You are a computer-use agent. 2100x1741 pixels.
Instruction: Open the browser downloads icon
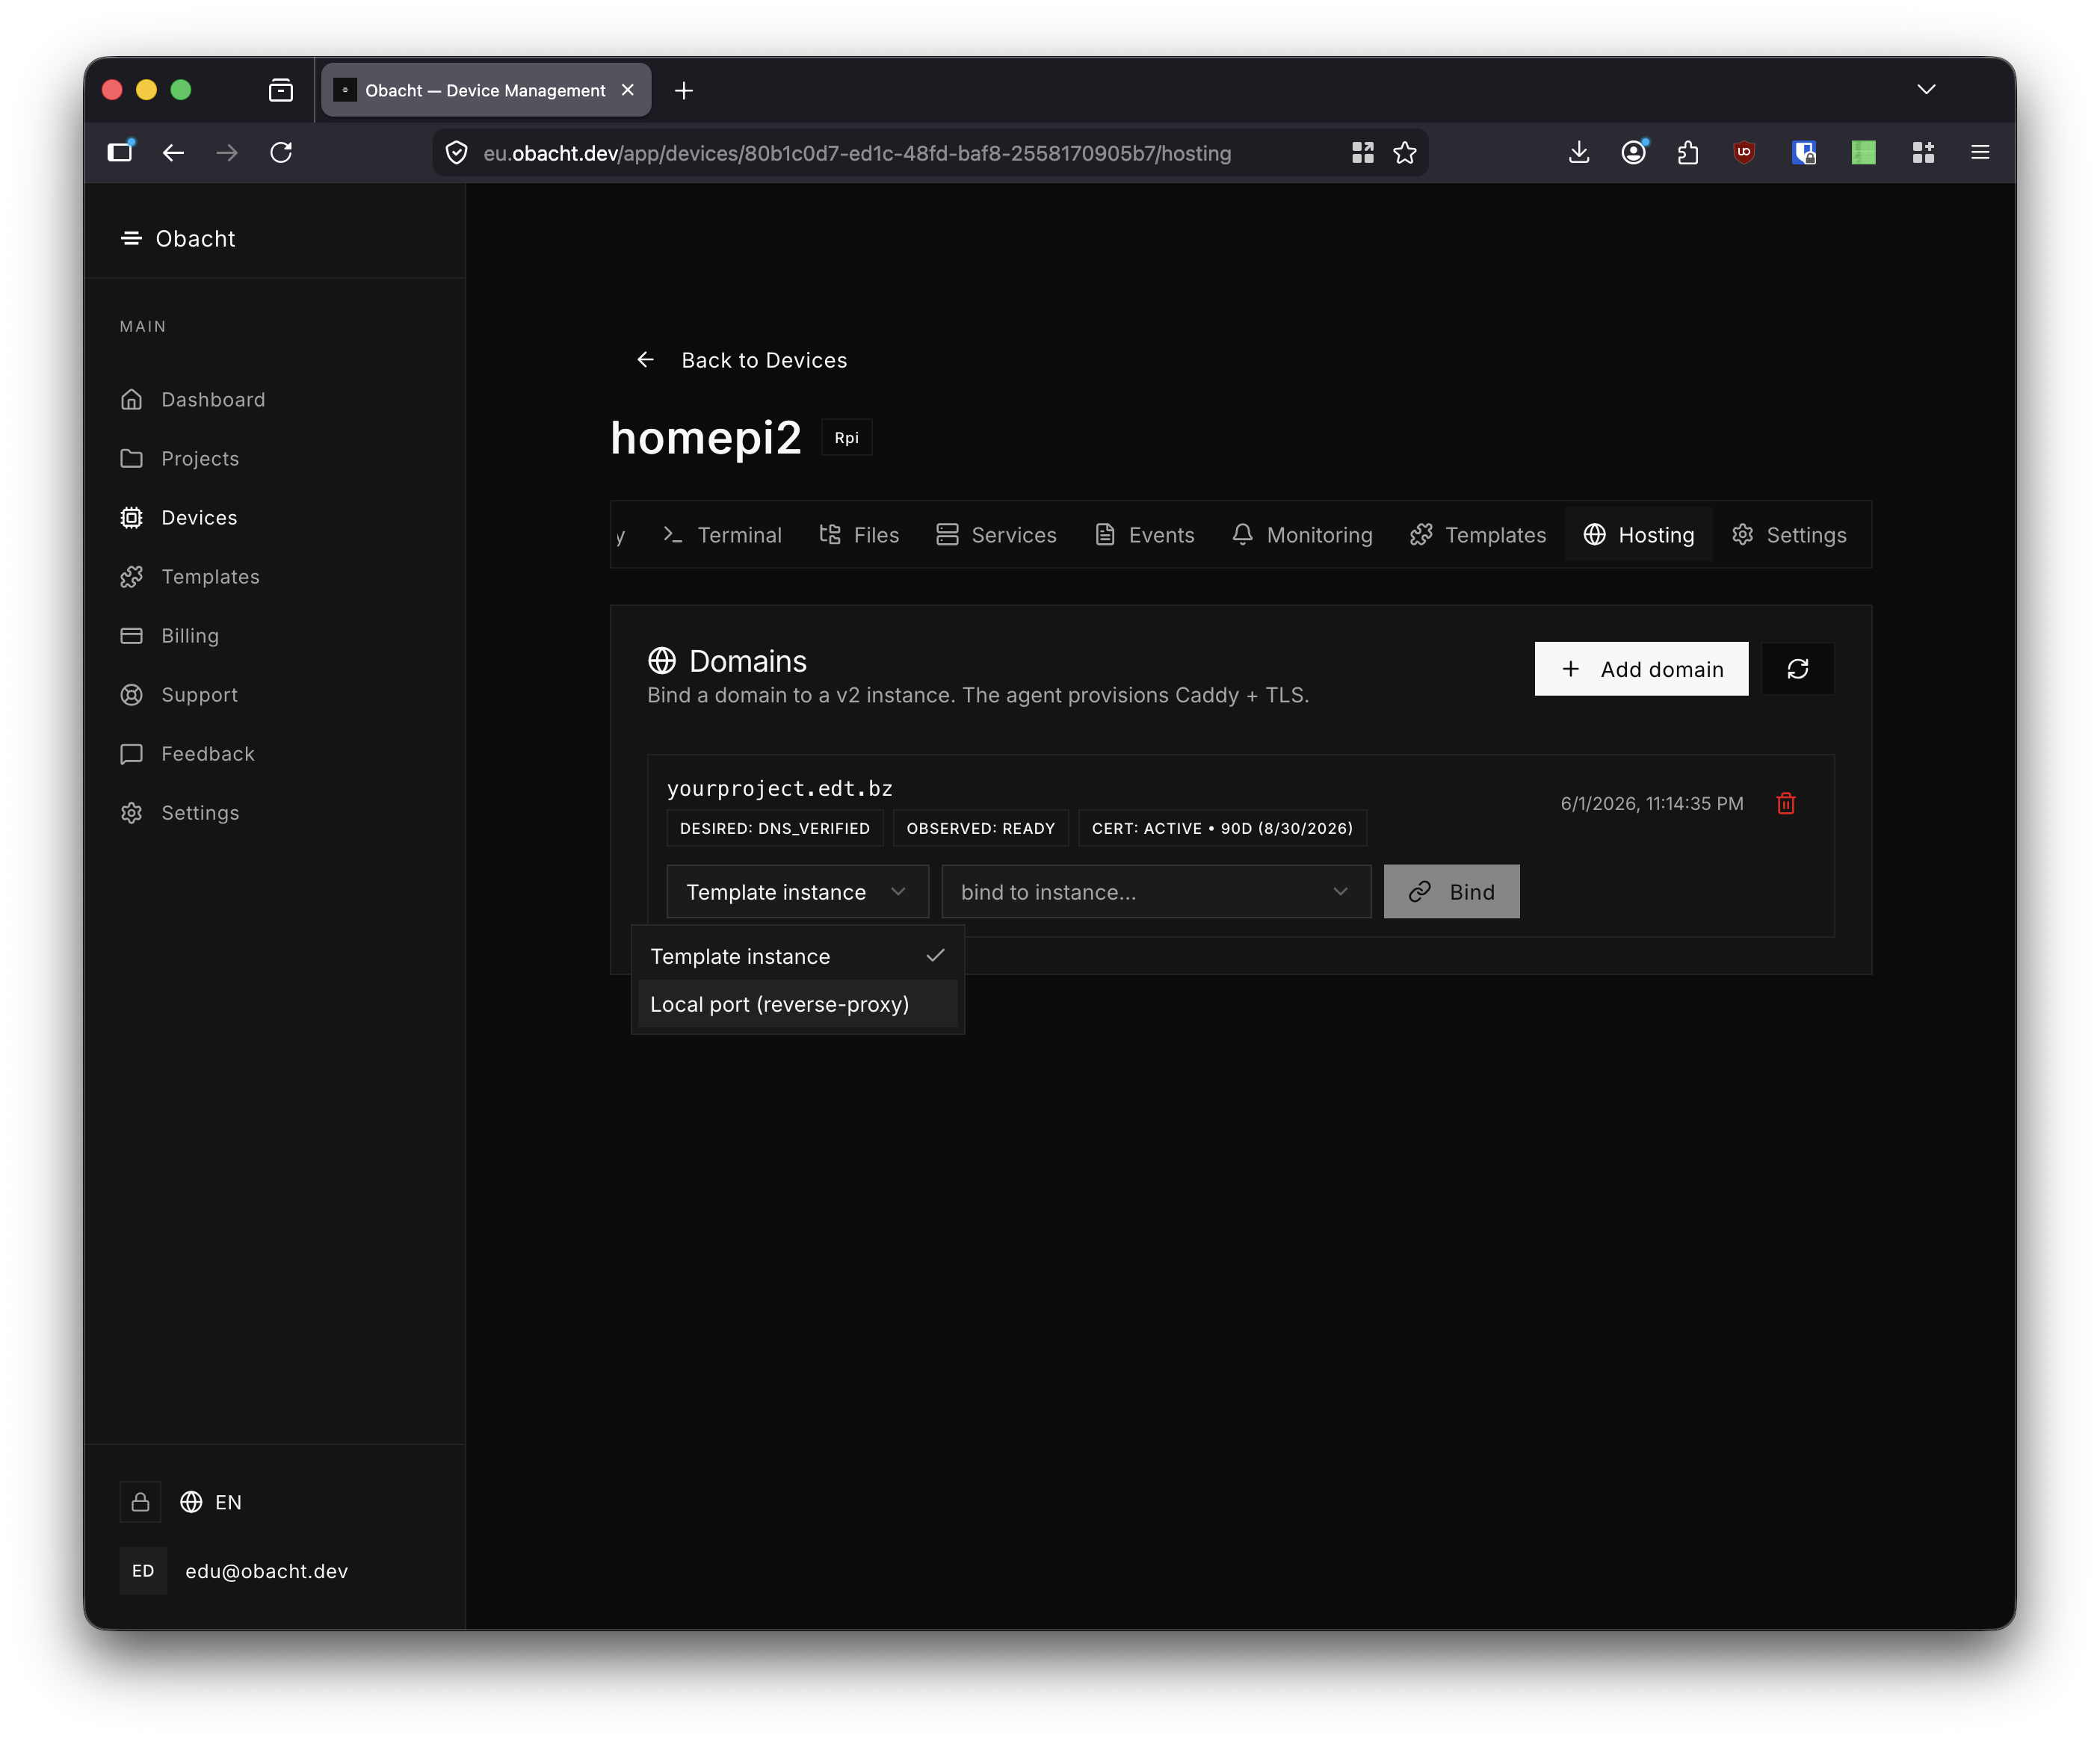tap(1579, 153)
